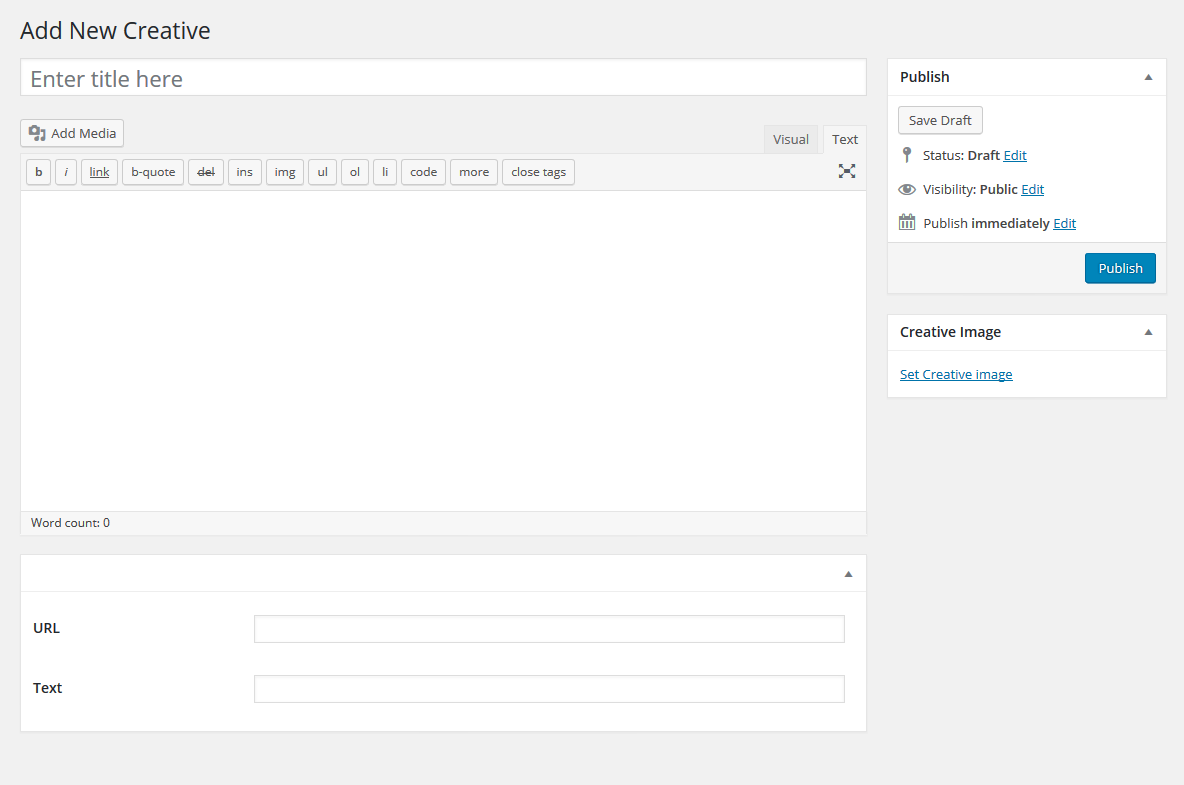Click the Set Creative image link

[956, 374]
